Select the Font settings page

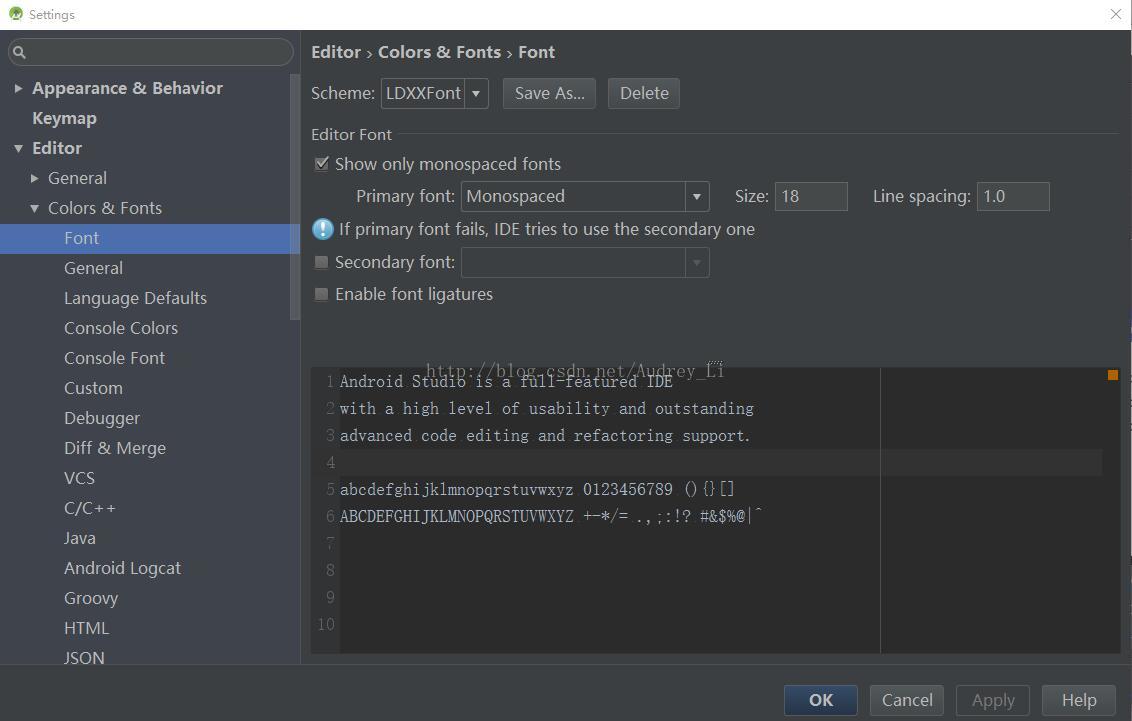[x=149, y=238]
